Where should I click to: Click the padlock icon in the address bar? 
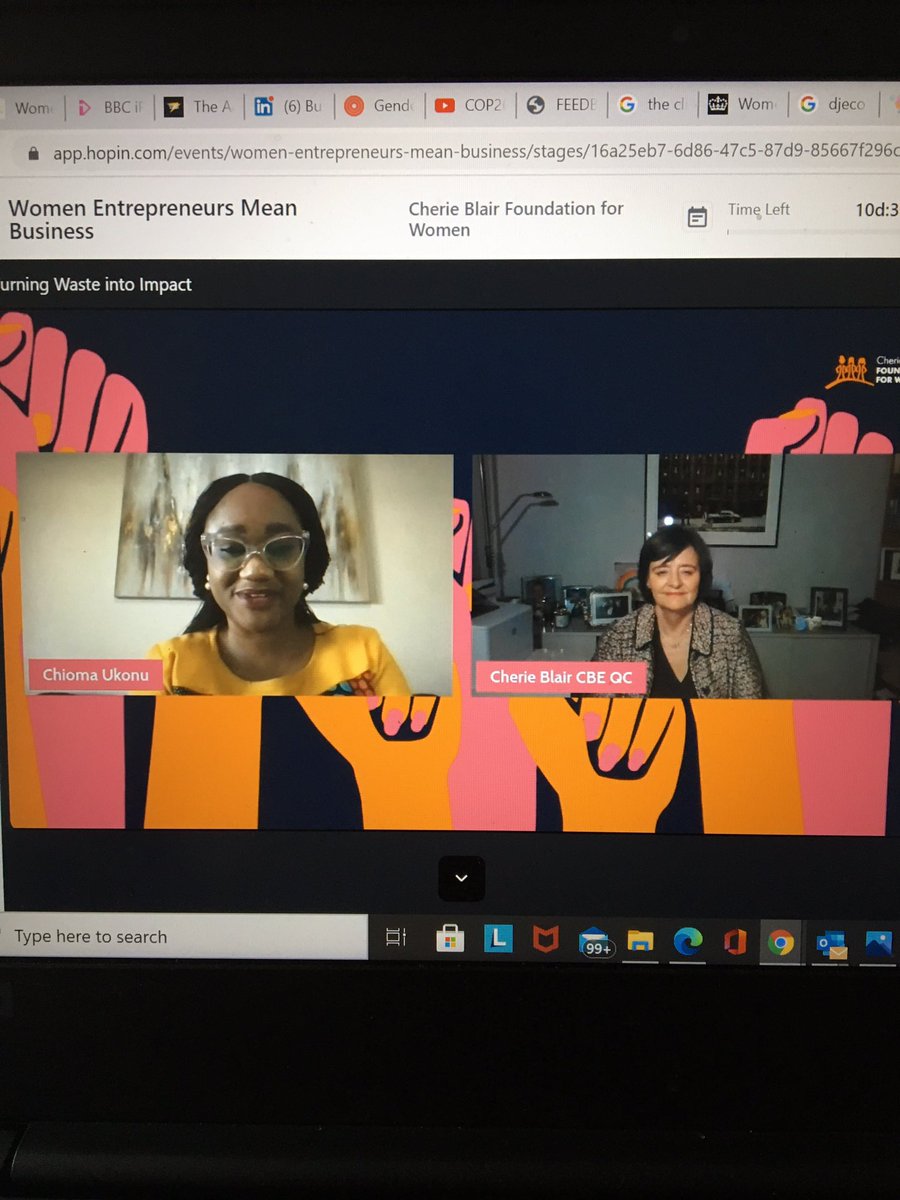pyautogui.click(x=34, y=152)
